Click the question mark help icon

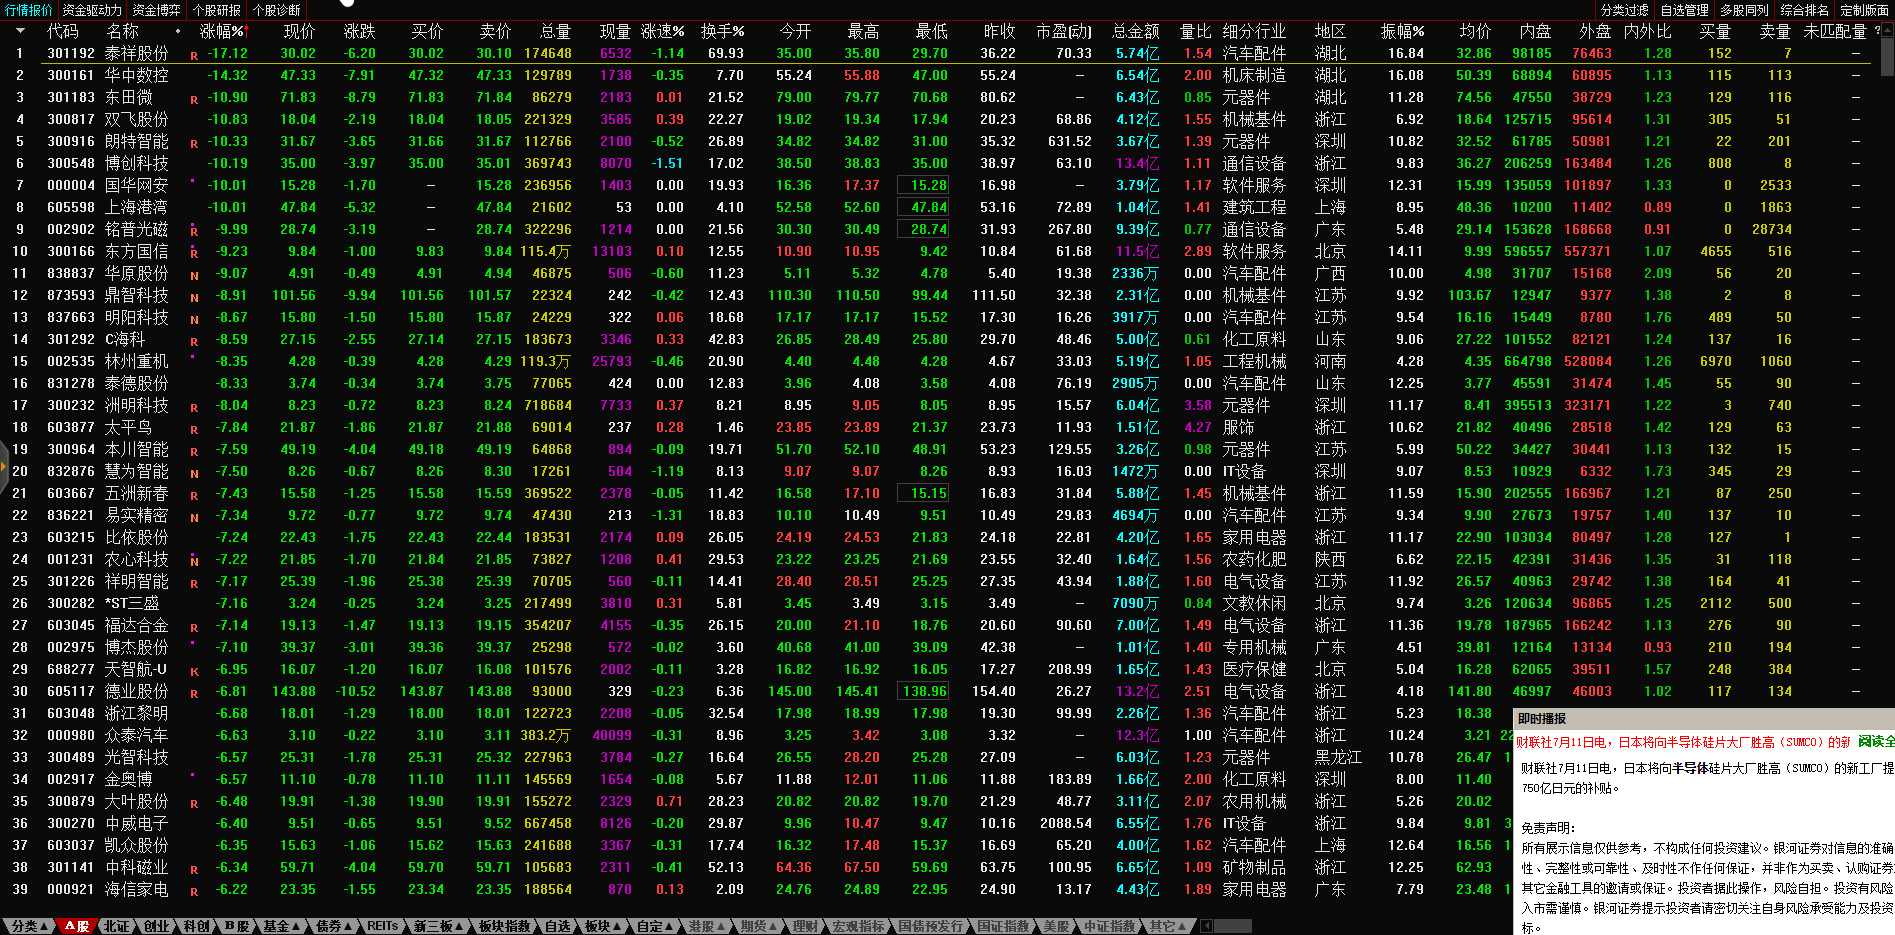click(1877, 31)
